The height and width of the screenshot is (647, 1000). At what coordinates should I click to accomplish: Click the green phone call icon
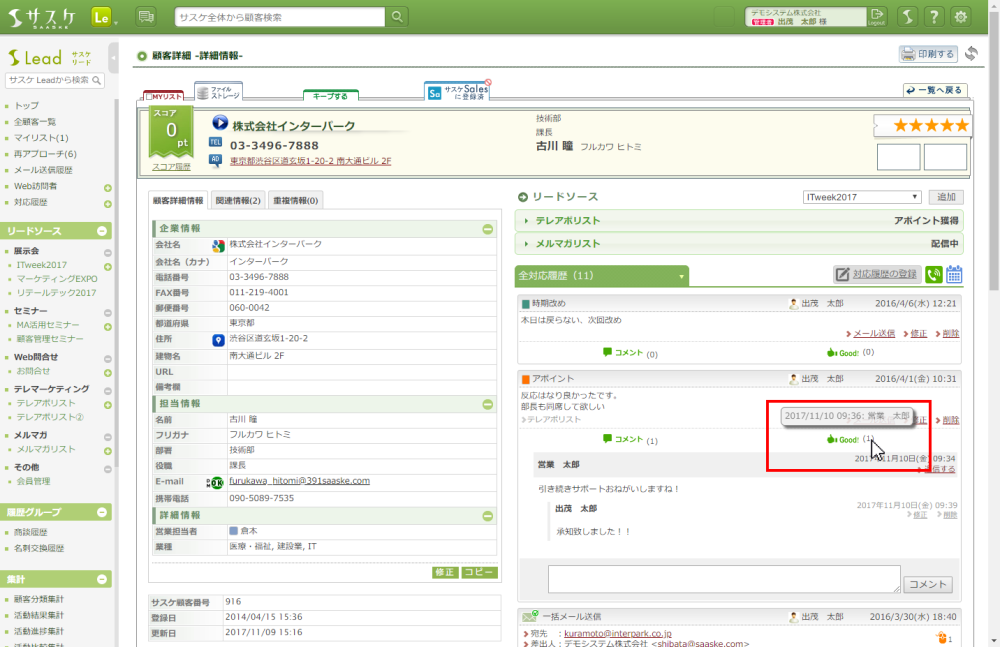[x=934, y=275]
